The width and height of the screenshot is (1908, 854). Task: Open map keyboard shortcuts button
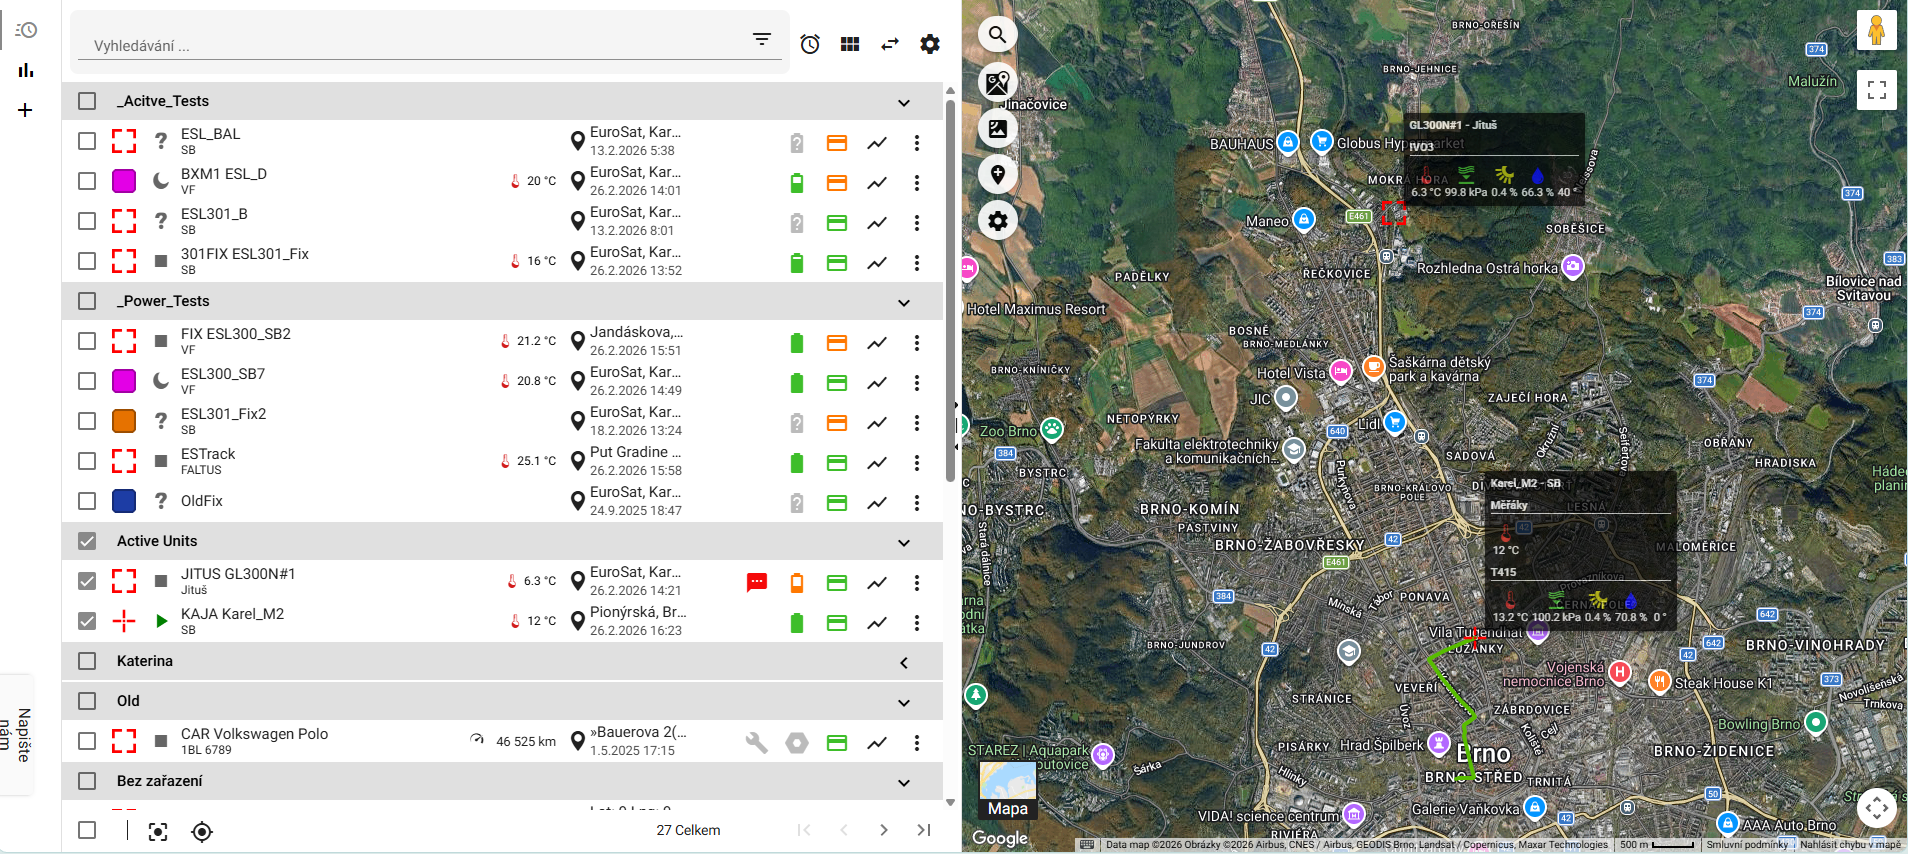coord(1087,844)
